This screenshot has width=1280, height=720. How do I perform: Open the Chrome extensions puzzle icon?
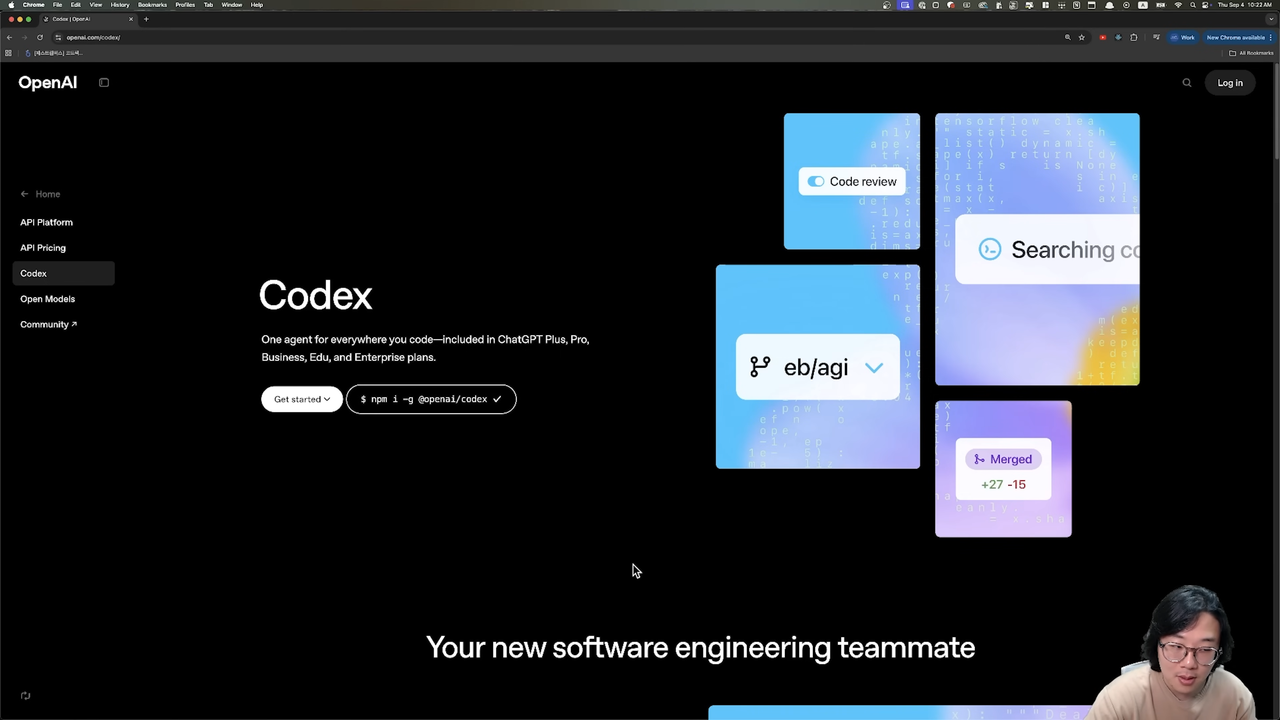(x=1133, y=37)
